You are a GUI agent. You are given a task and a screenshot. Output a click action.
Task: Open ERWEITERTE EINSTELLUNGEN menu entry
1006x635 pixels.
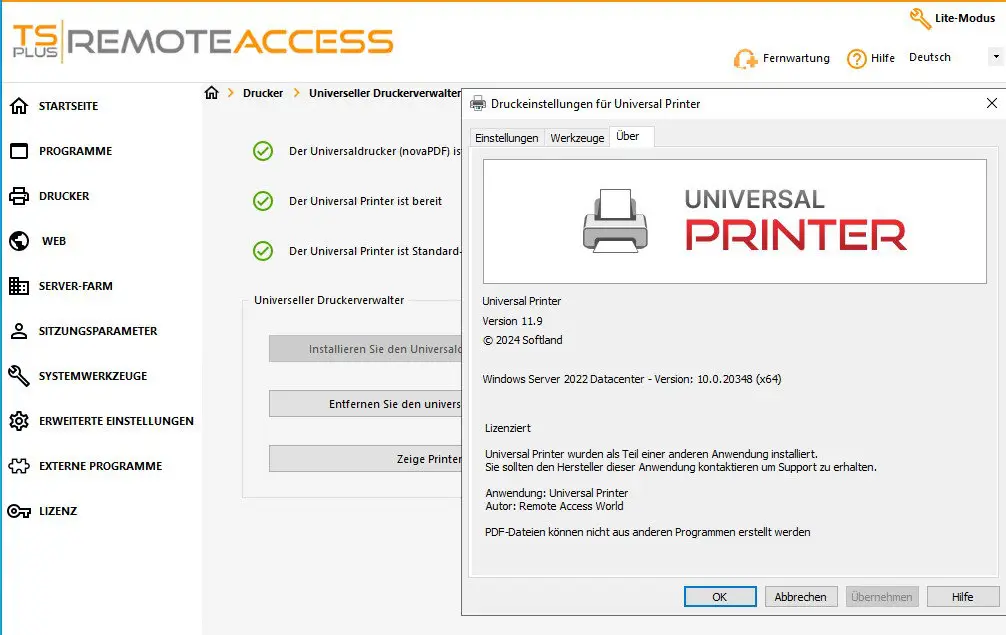(x=116, y=421)
